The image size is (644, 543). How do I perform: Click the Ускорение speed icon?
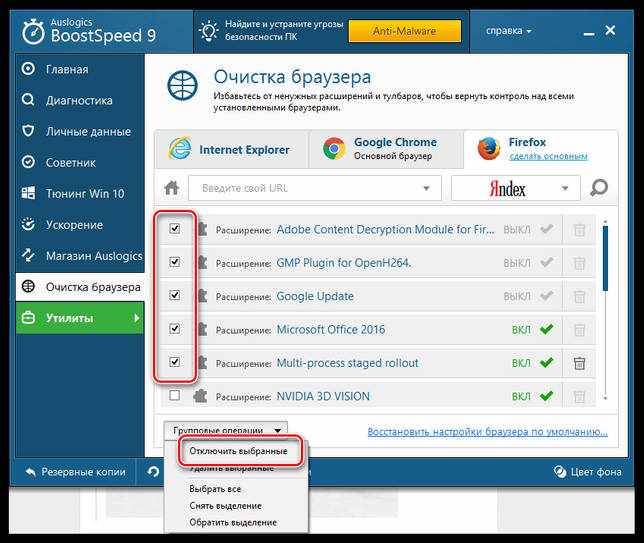pyautogui.click(x=28, y=224)
